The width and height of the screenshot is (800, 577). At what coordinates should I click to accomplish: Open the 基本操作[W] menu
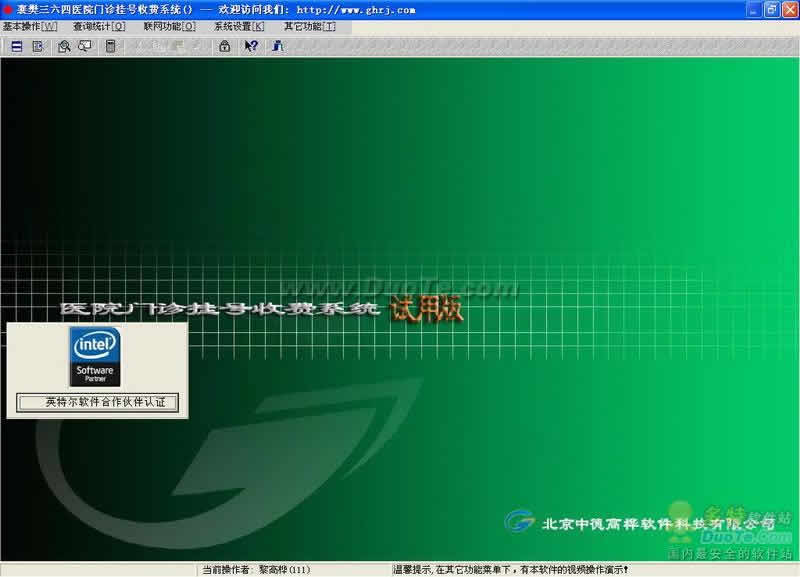30,27
